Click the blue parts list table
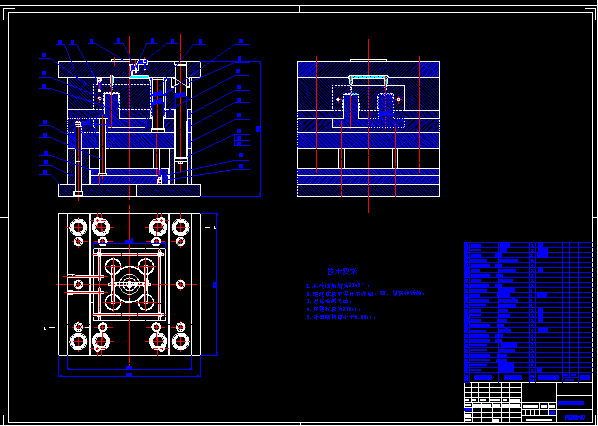 (x=528, y=312)
